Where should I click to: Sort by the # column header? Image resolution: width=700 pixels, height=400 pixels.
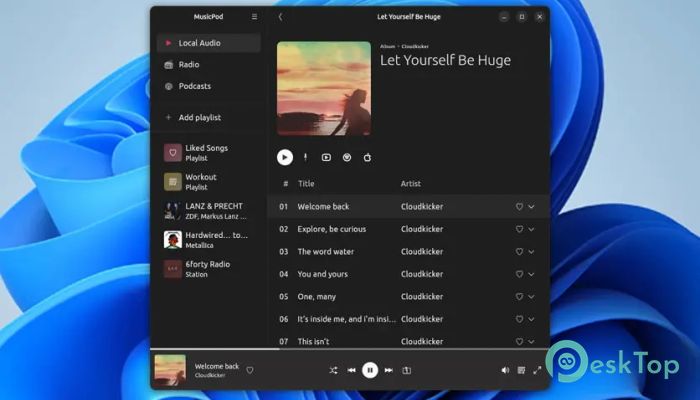285,183
